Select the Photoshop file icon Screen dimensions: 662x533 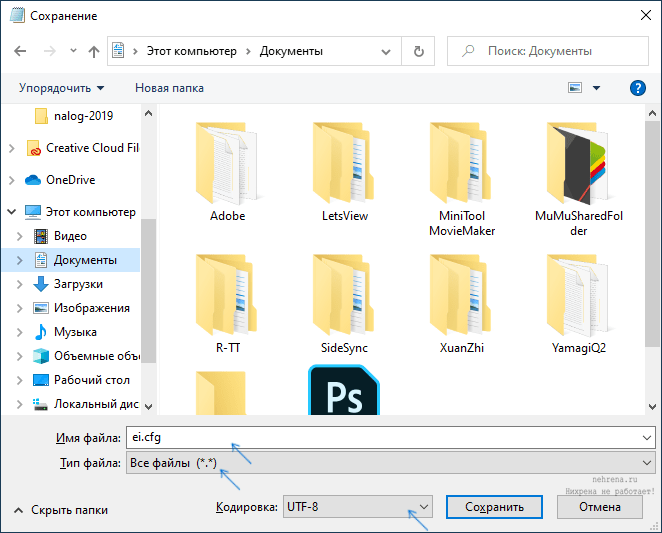click(344, 391)
